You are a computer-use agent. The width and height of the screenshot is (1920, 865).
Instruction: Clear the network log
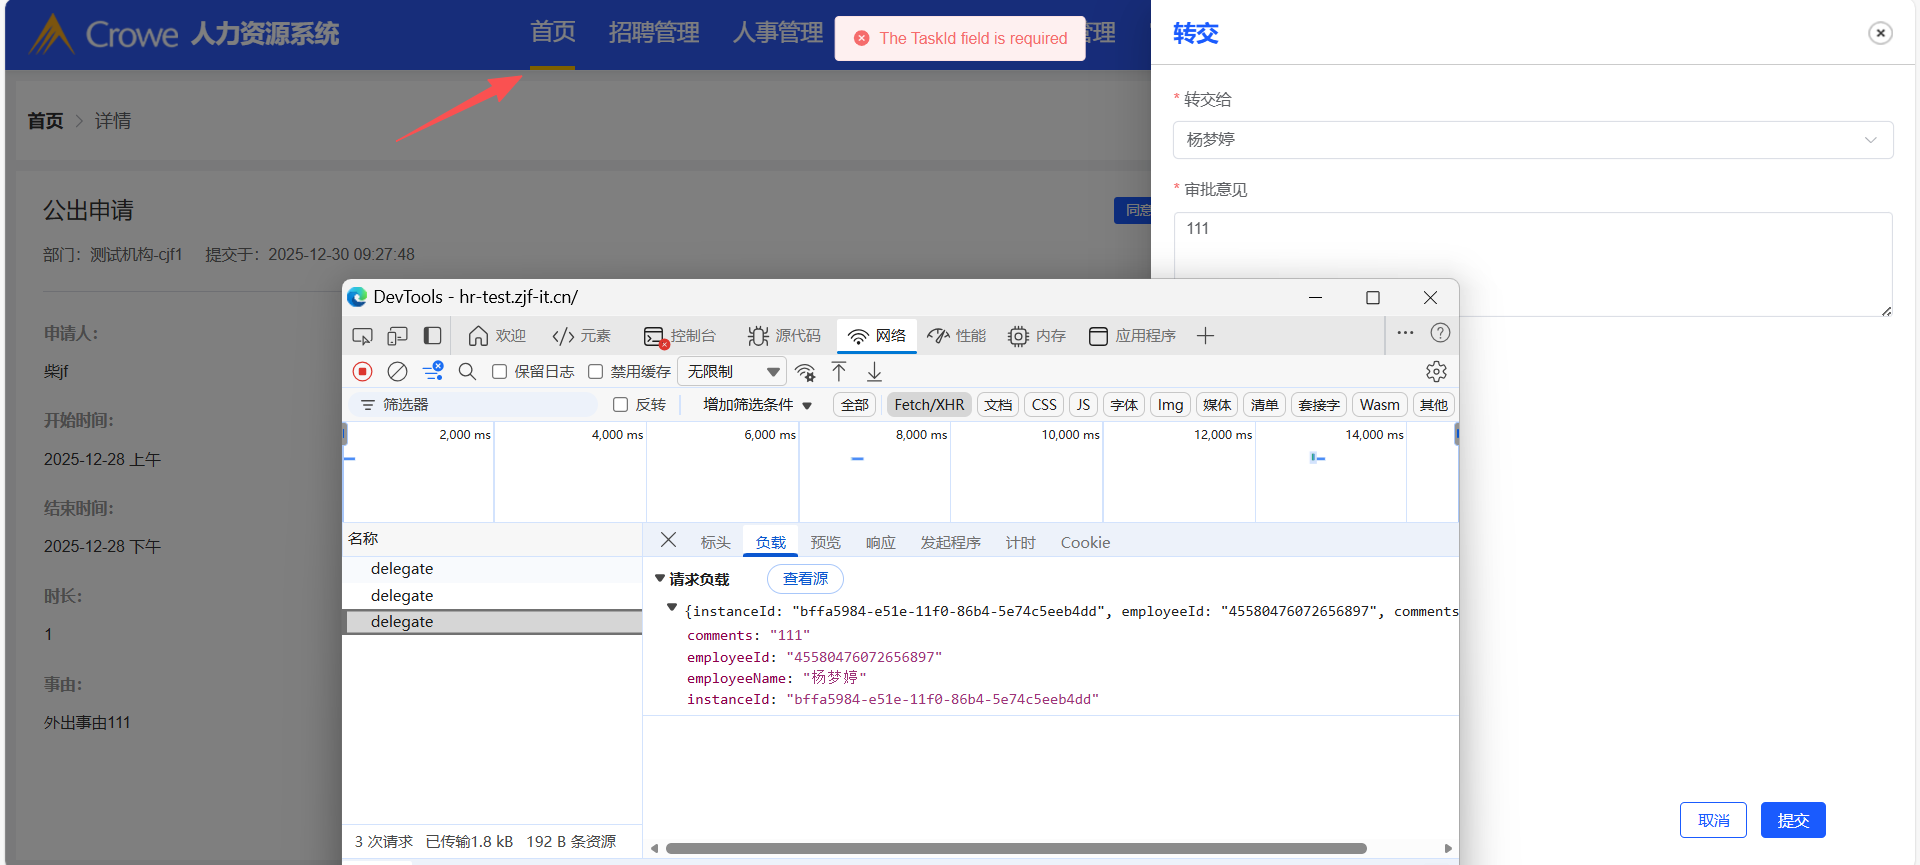(397, 372)
